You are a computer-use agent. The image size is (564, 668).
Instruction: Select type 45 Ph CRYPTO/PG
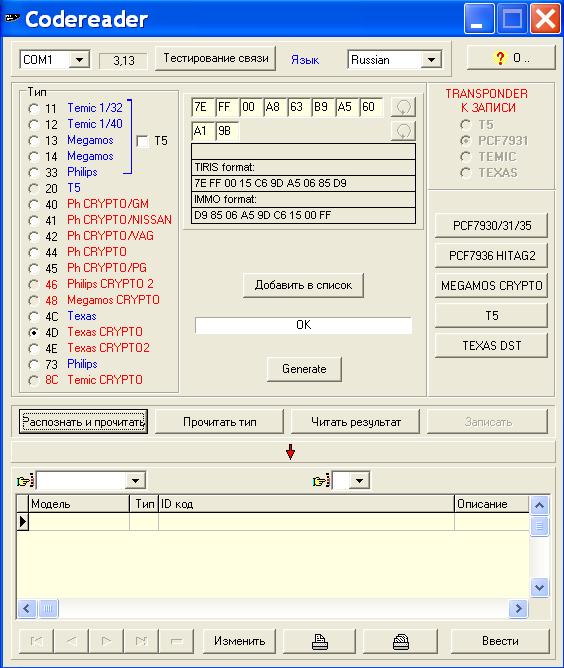34,268
